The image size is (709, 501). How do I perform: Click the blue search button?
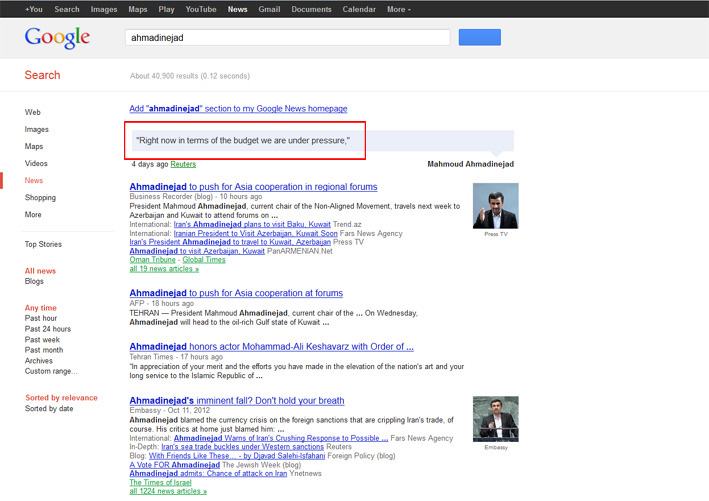480,37
